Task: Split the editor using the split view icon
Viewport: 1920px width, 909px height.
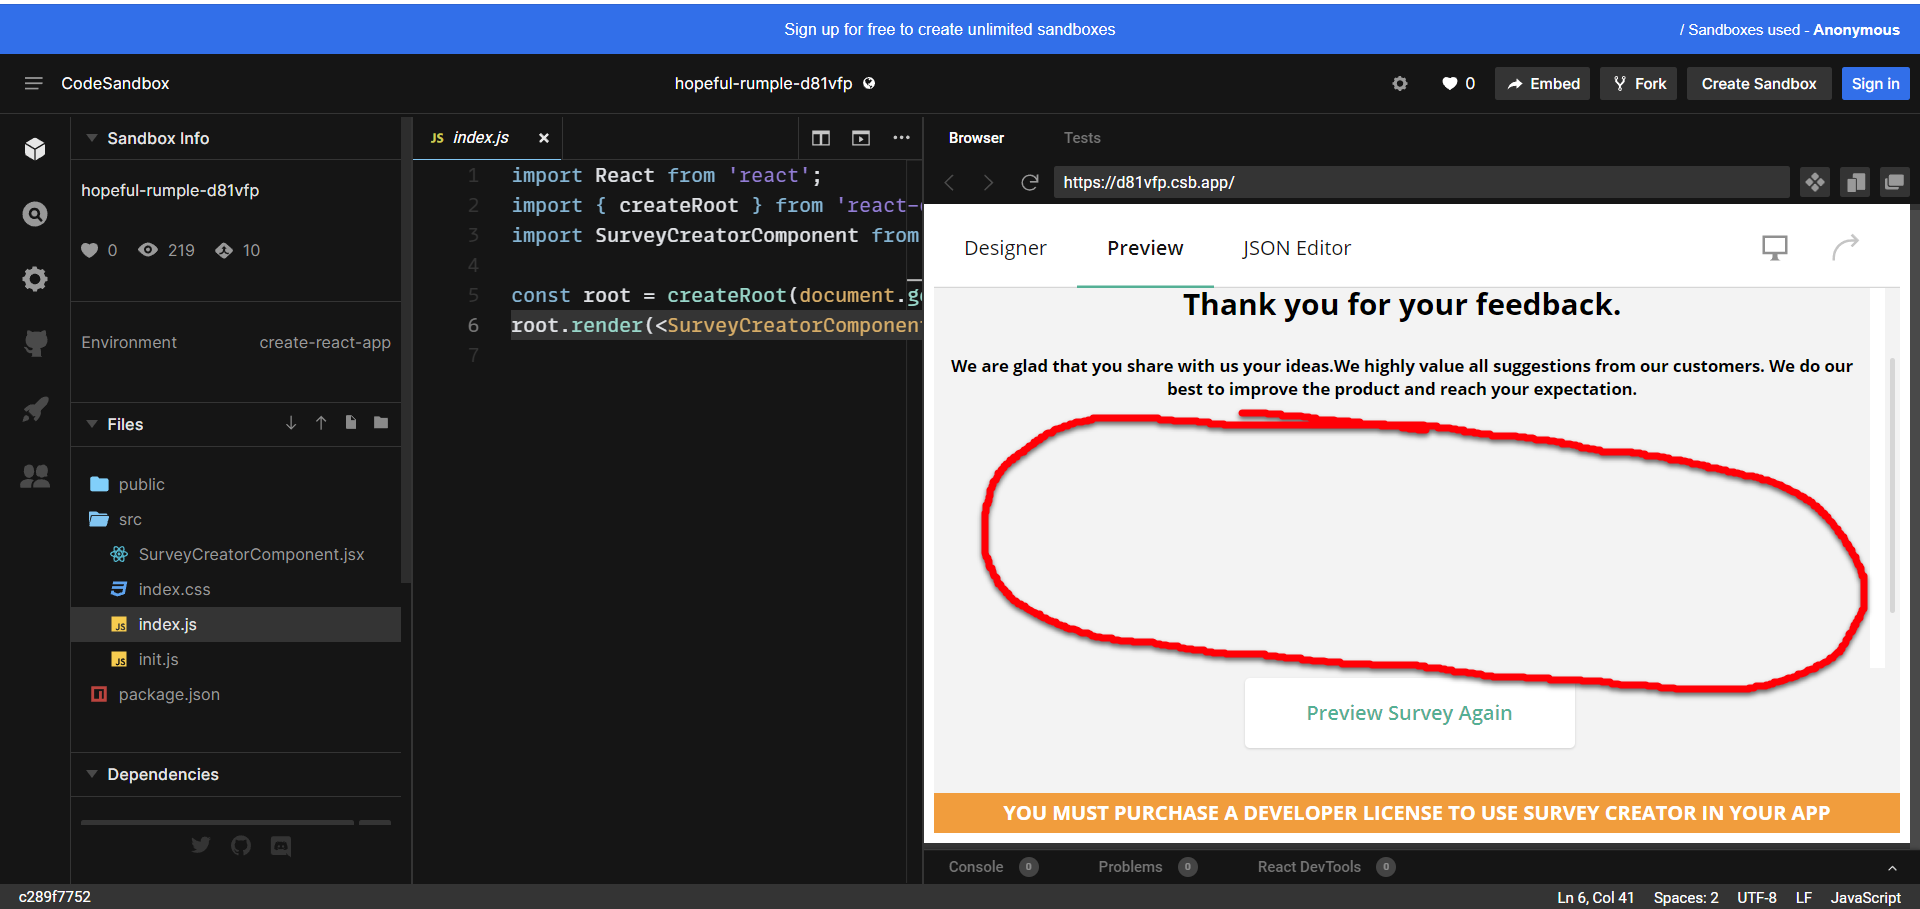Action: 820,138
